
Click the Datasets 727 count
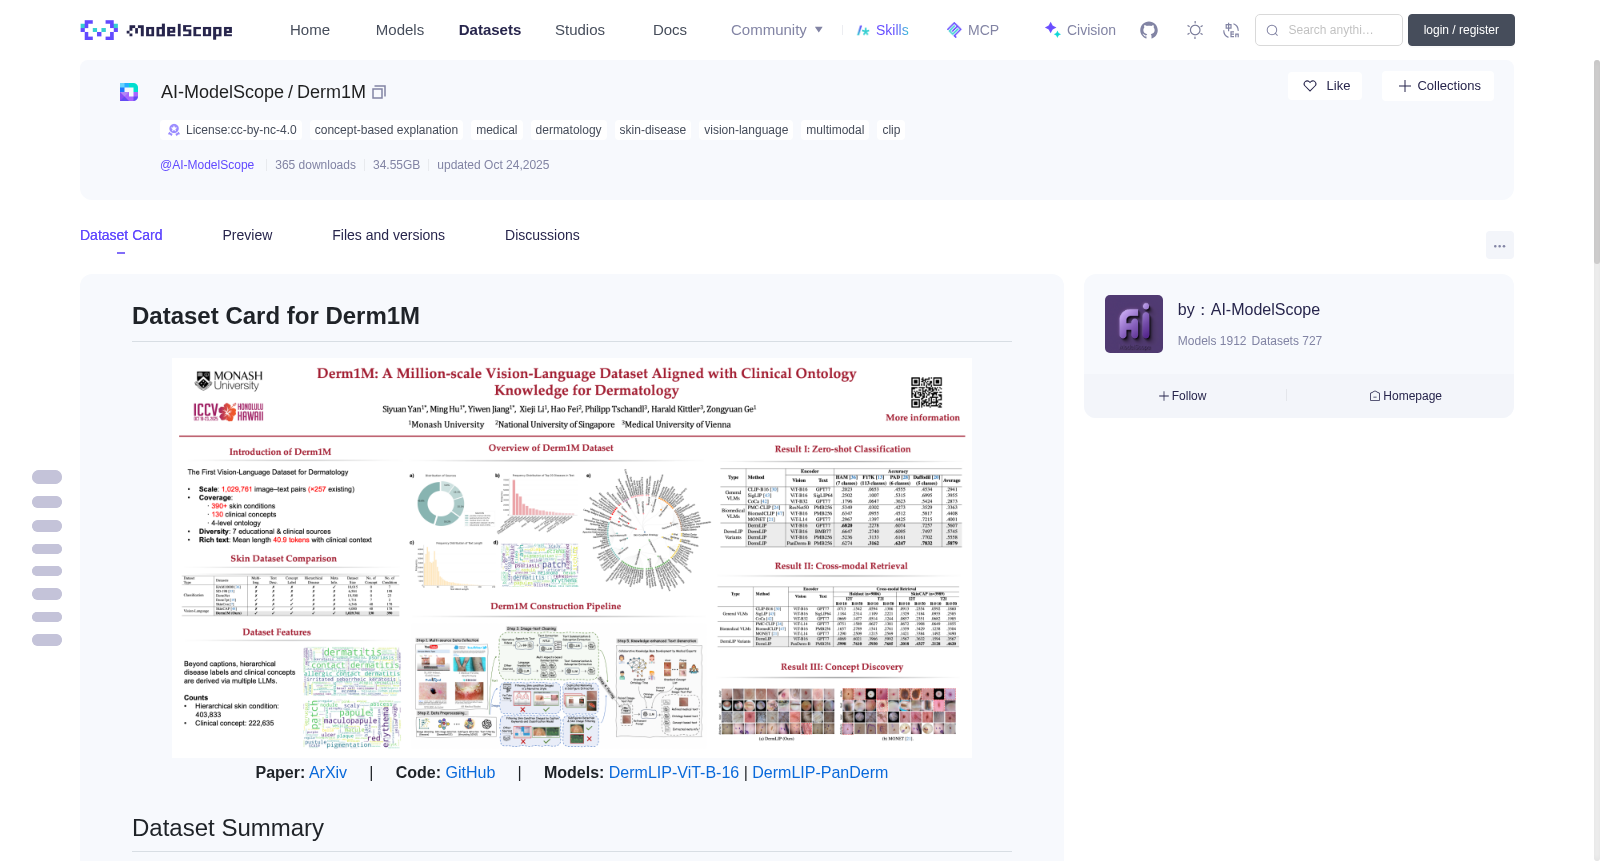click(1287, 341)
